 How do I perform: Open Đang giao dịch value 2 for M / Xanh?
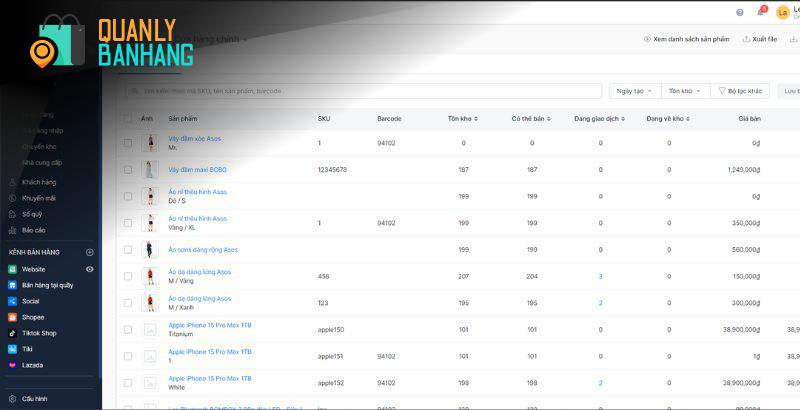click(601, 303)
